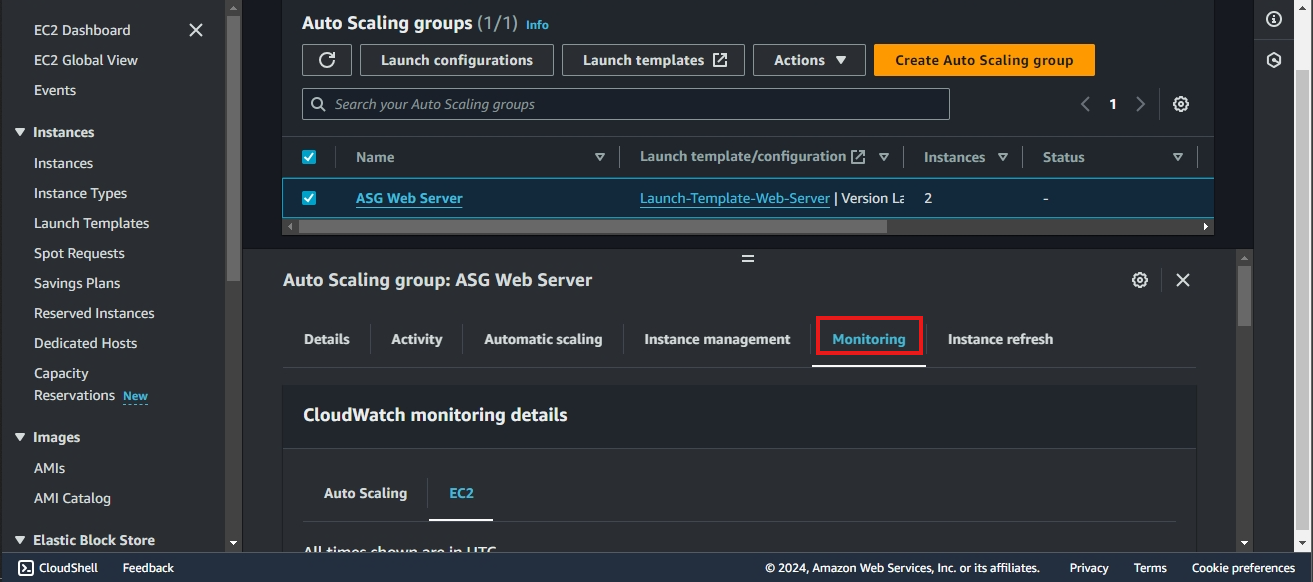Open CloudShell from the footer
This screenshot has height=582, width=1313.
coord(57,568)
